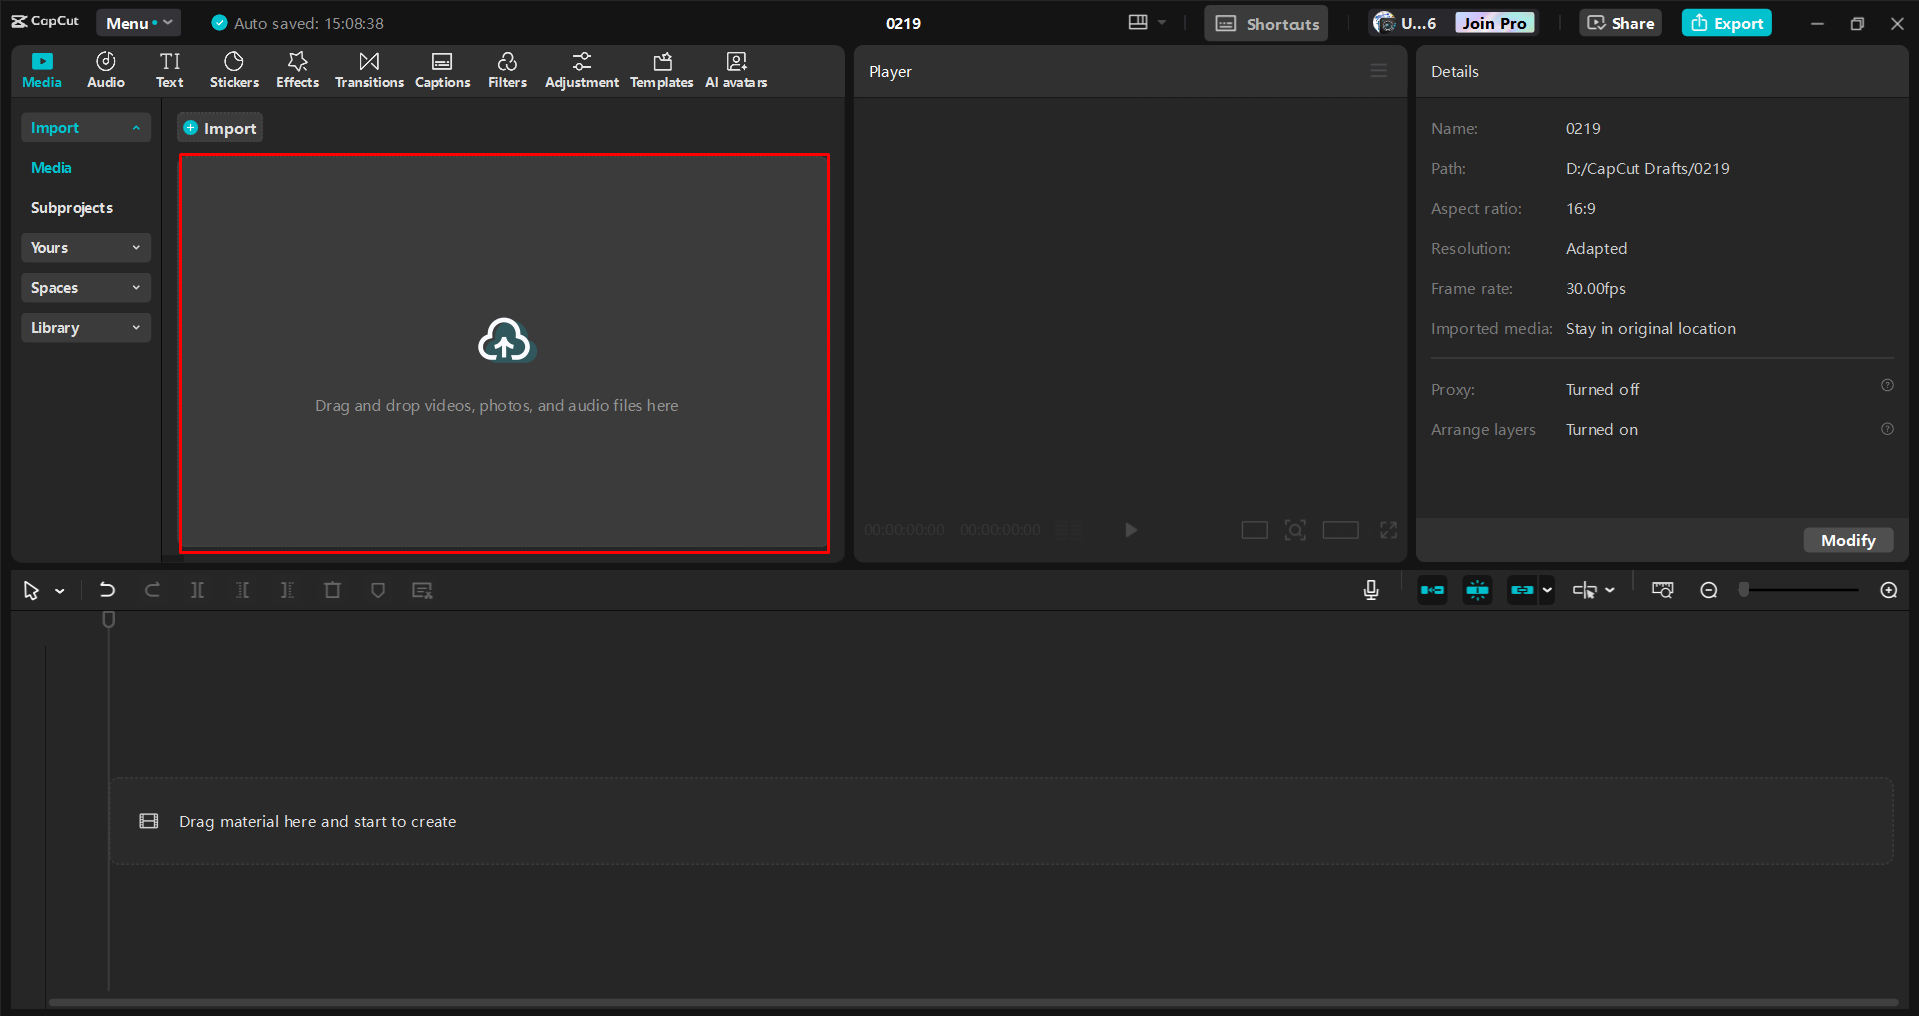Open the Shortcuts panel
The image size is (1919, 1016).
point(1266,23)
